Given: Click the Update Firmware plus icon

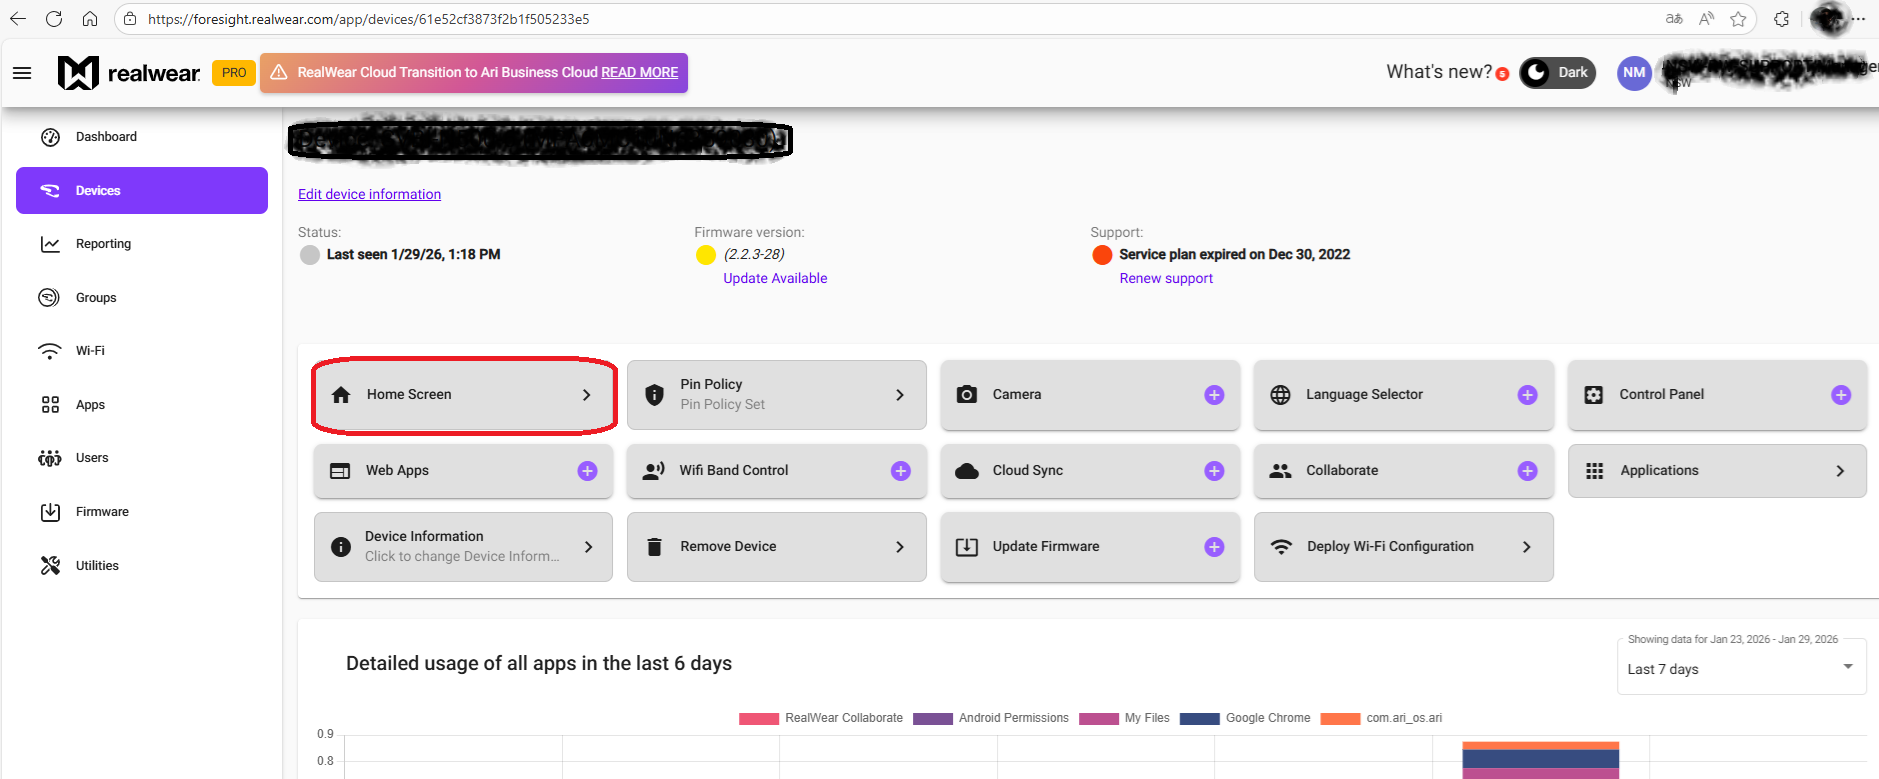Looking at the screenshot, I should [1214, 547].
